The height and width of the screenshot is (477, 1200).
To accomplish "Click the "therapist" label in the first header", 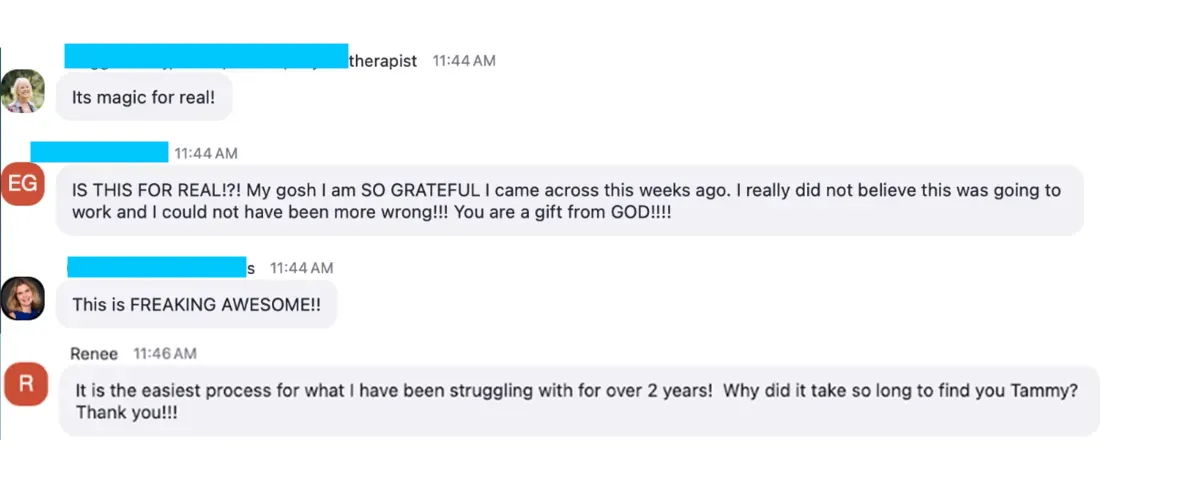I will point(383,61).
